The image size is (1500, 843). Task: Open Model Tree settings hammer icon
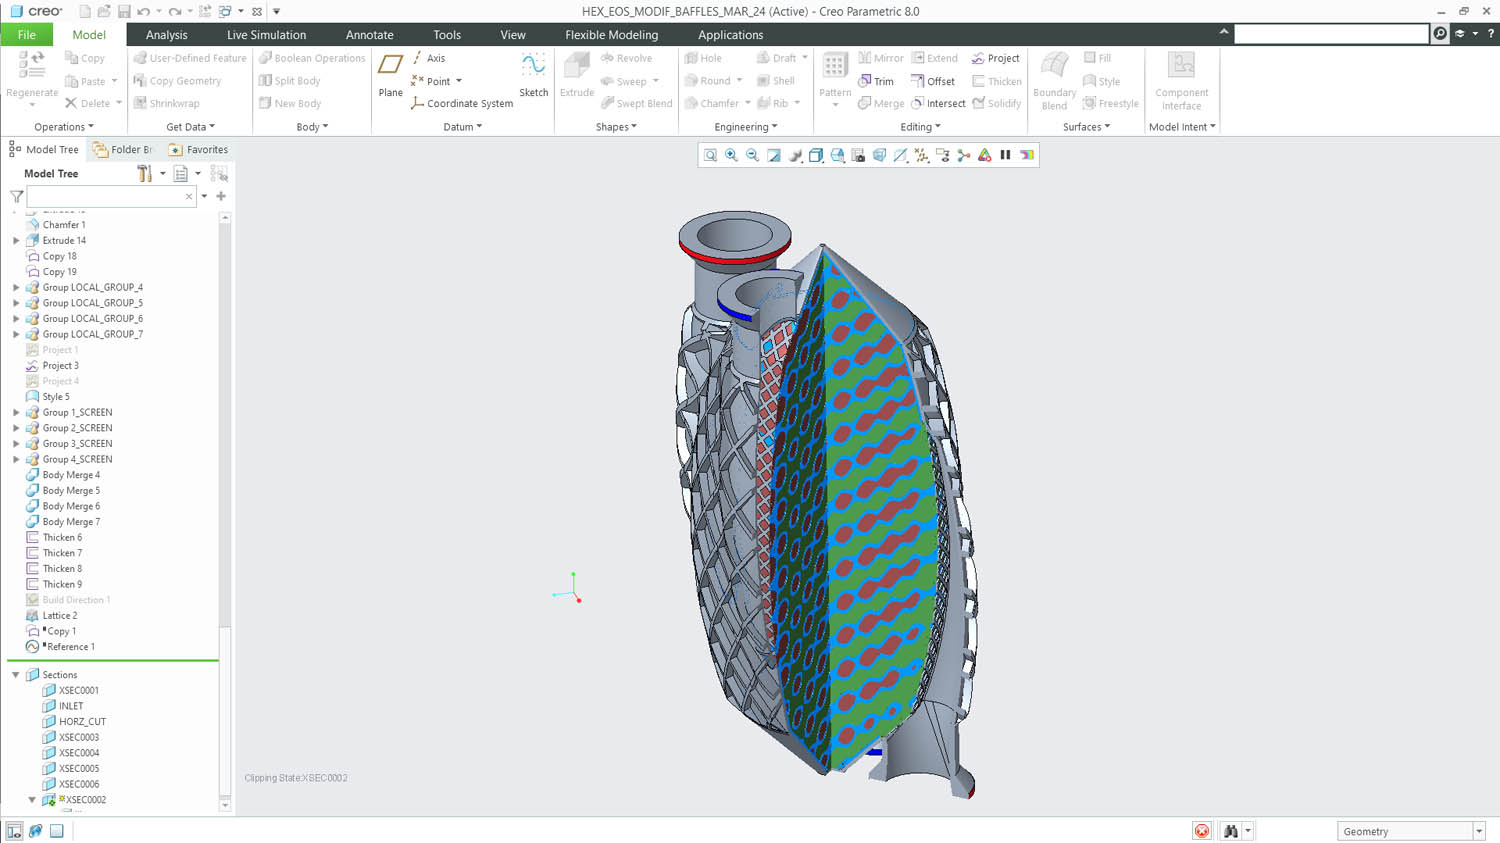[x=145, y=174]
